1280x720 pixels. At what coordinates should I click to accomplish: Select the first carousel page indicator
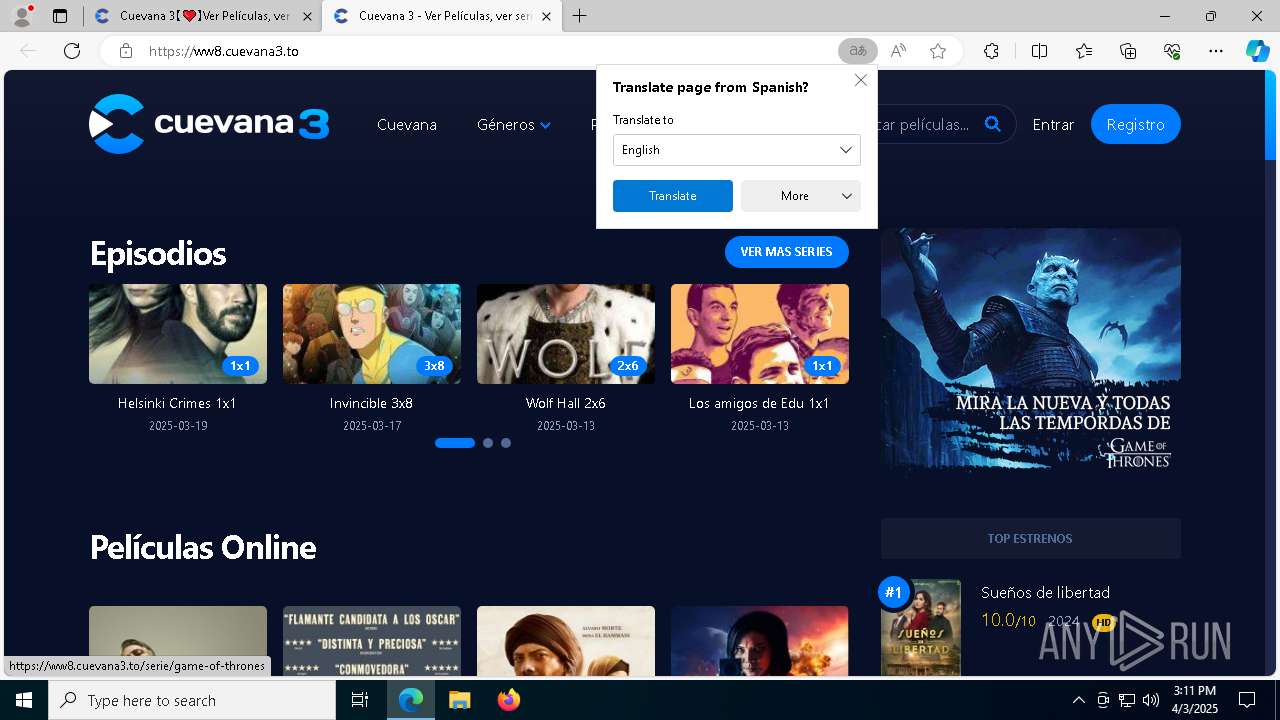pos(455,443)
